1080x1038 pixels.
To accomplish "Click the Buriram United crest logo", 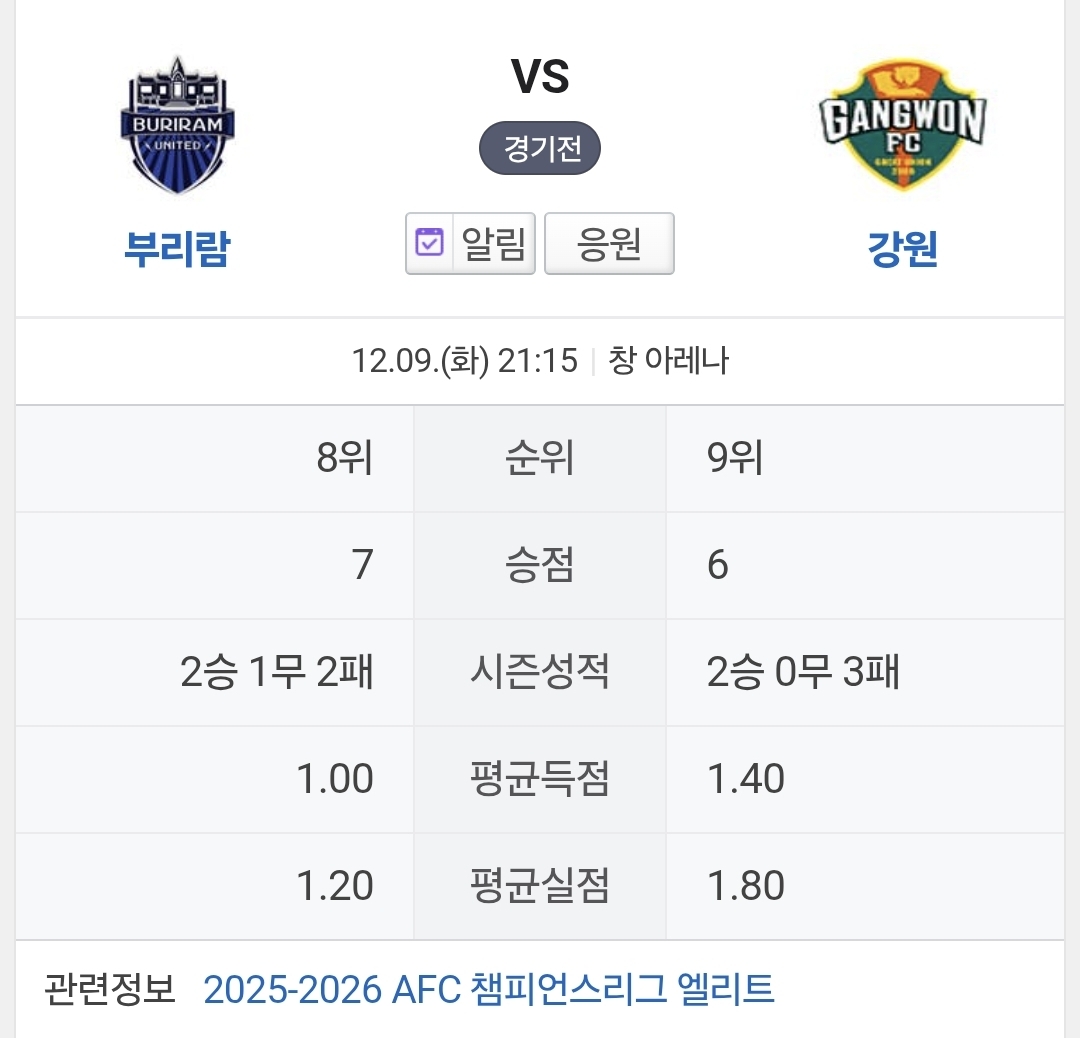I will click(x=178, y=125).
